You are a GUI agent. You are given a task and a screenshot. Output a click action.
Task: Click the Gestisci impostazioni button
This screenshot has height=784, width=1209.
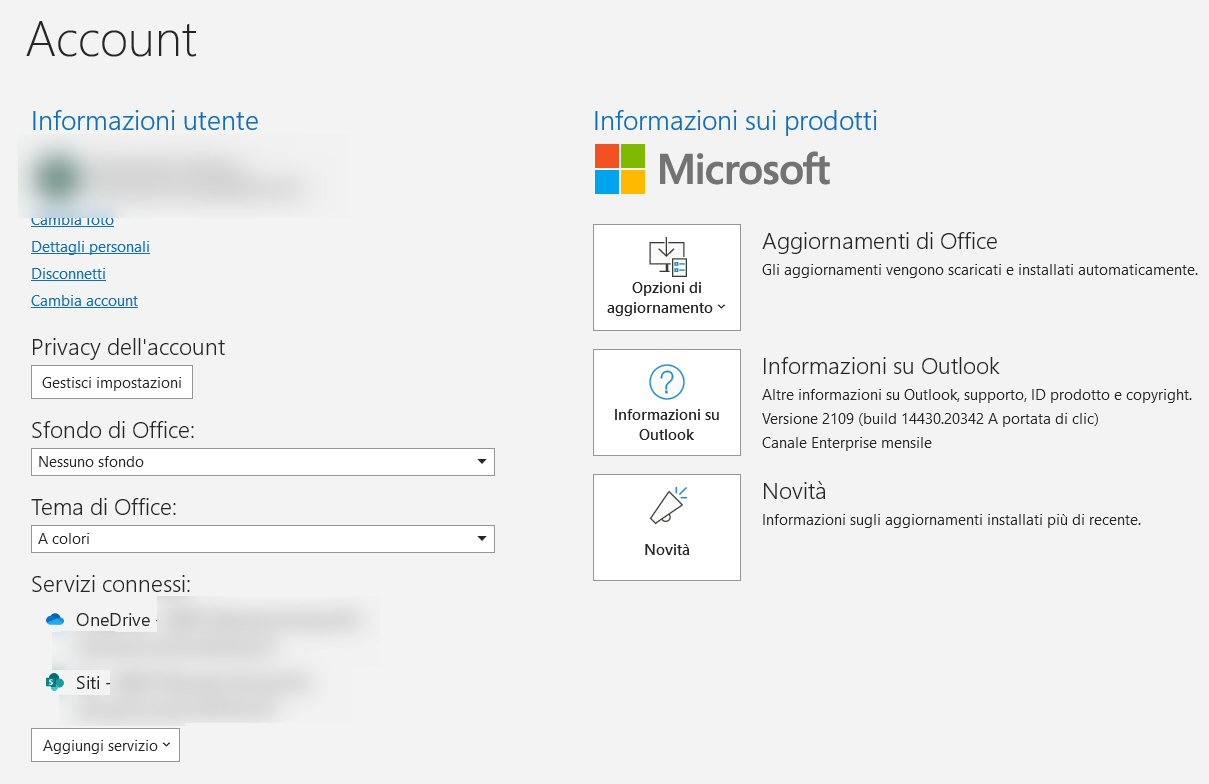point(112,382)
